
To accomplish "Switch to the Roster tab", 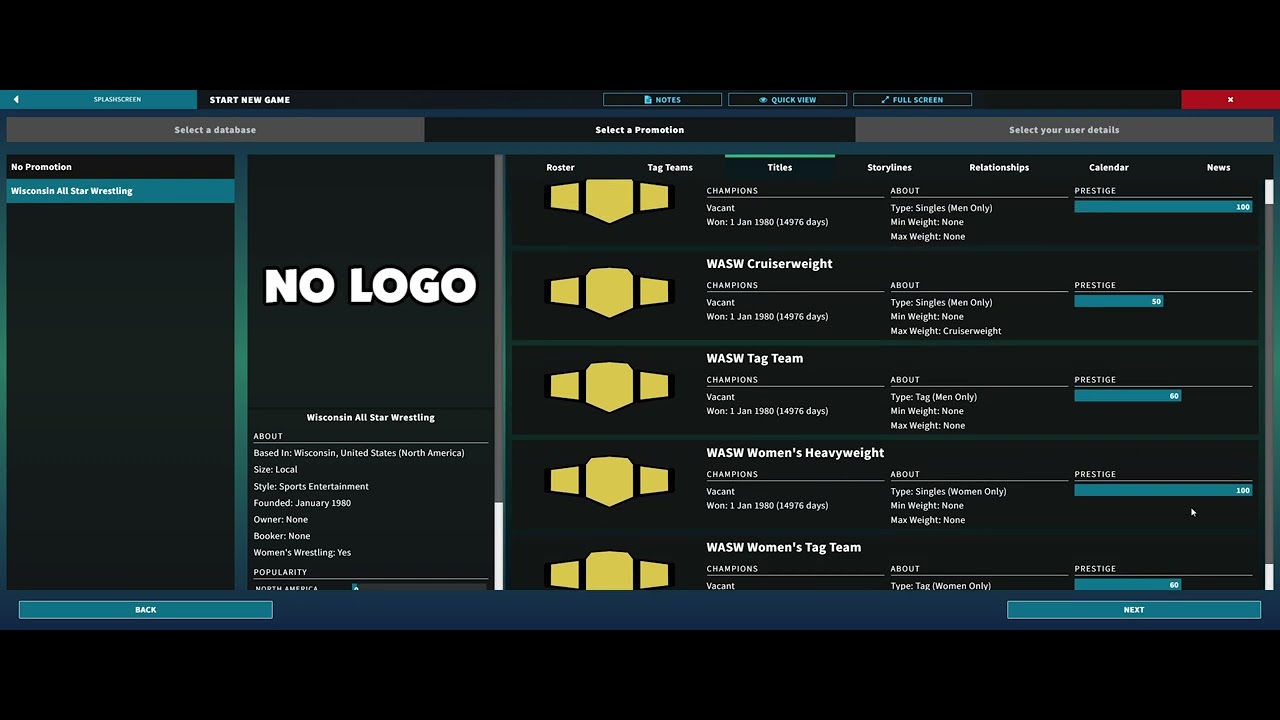I will (x=560, y=168).
